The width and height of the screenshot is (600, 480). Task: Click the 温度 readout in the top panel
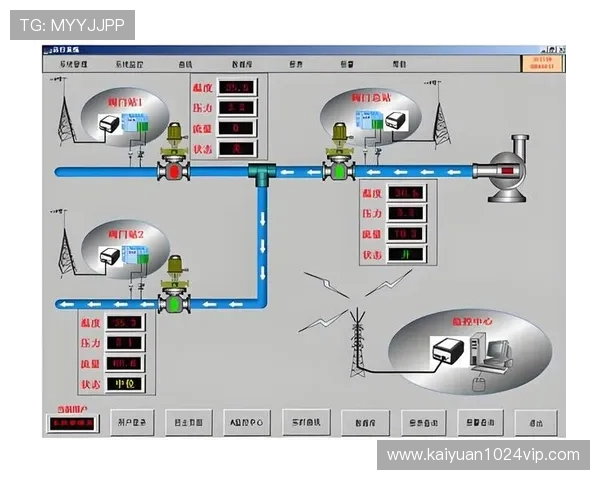[x=236, y=87]
